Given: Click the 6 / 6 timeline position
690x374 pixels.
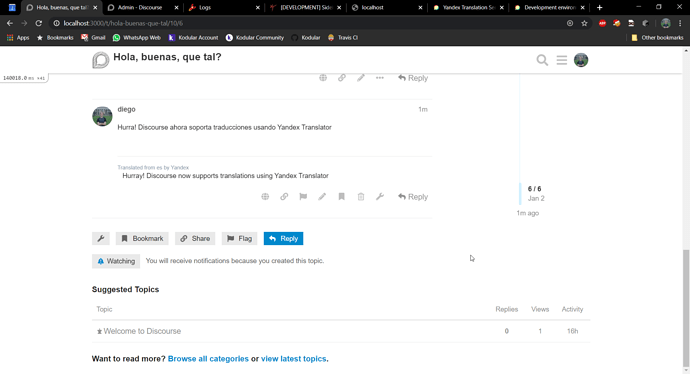Looking at the screenshot, I should 534,189.
